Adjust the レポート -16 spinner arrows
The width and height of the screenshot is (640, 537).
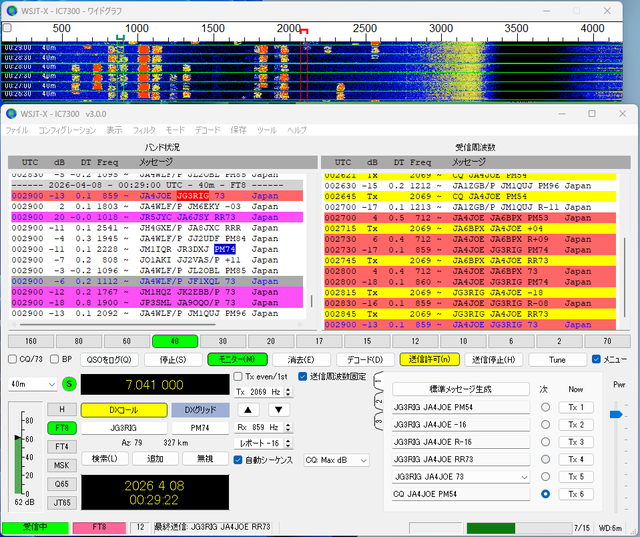[x=288, y=443]
